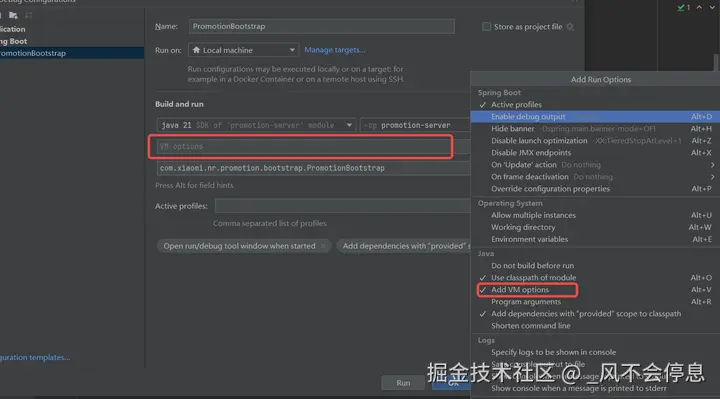
Task: Select Disable JMX endpoints option
Action: coord(595,153)
